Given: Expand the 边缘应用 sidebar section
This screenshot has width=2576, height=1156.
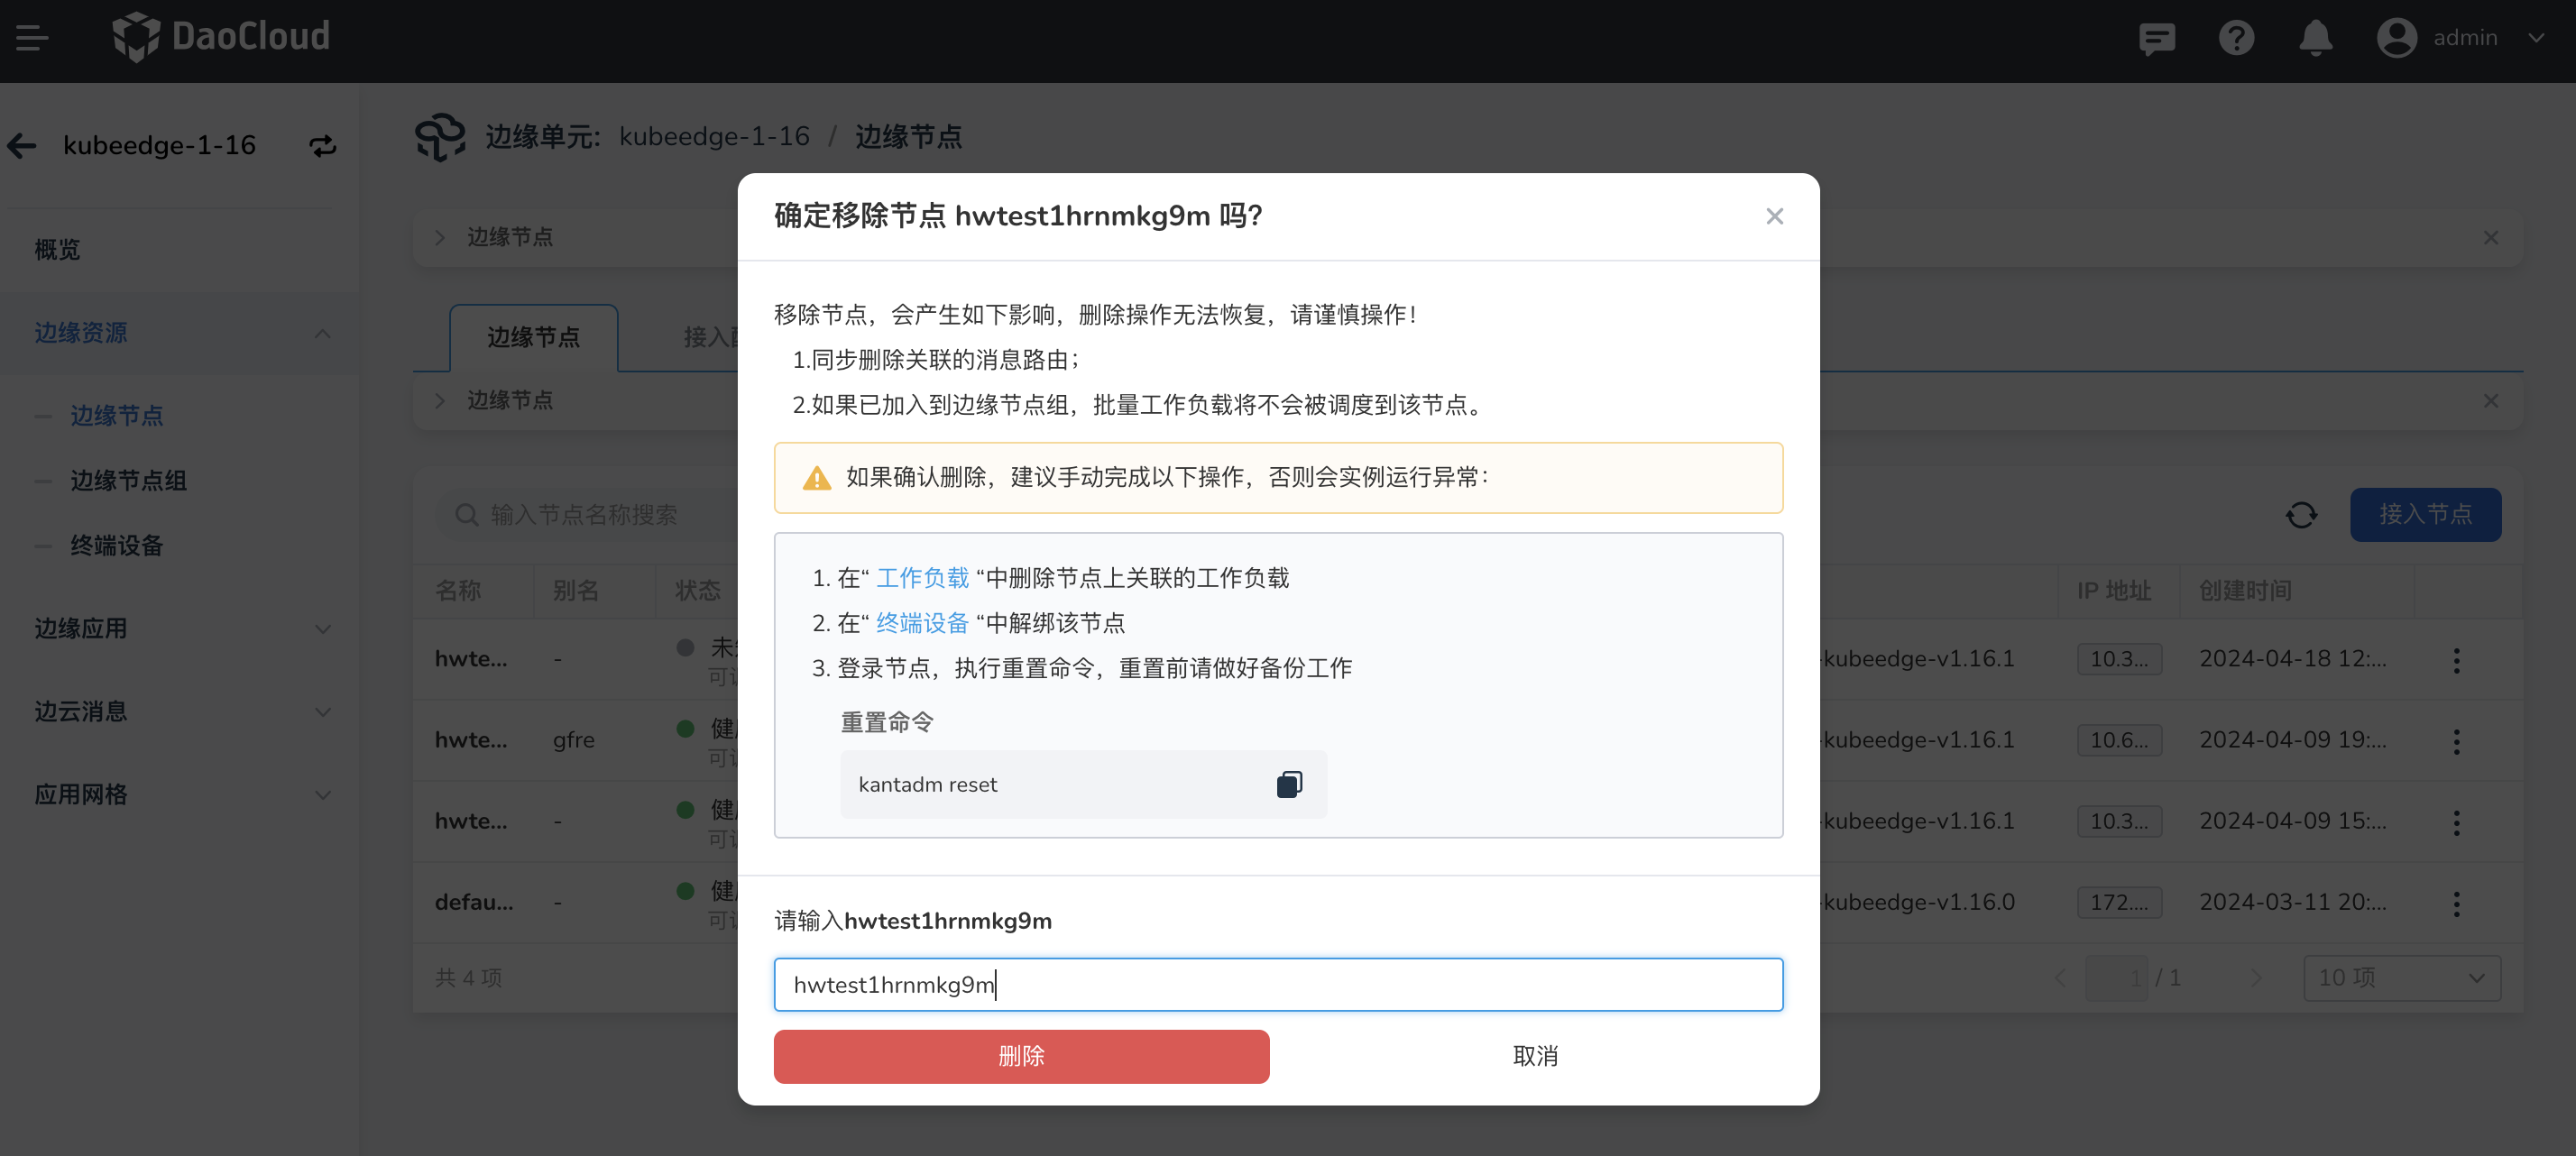Looking at the screenshot, I should 322,628.
